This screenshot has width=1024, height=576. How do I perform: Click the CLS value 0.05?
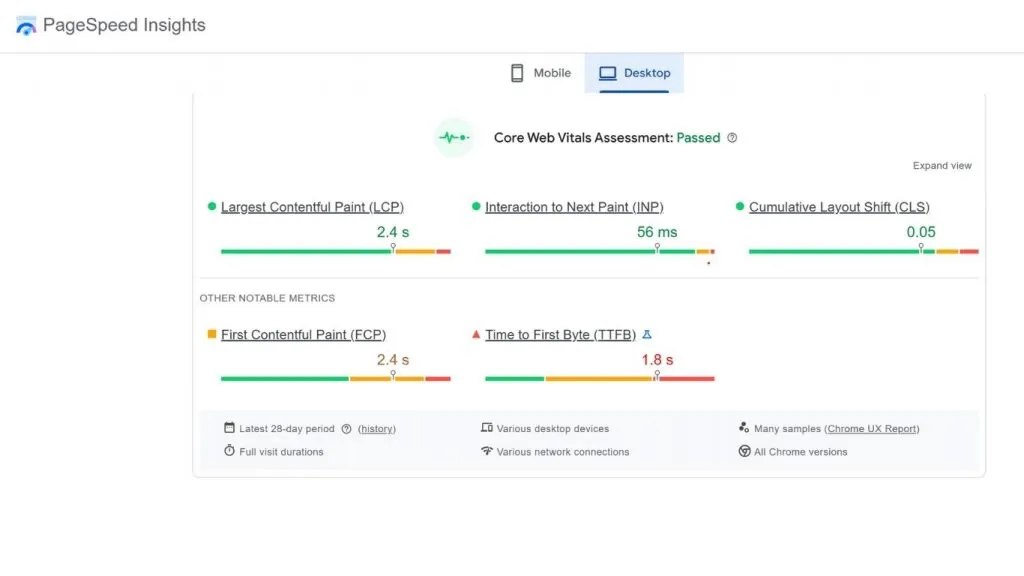coord(921,232)
